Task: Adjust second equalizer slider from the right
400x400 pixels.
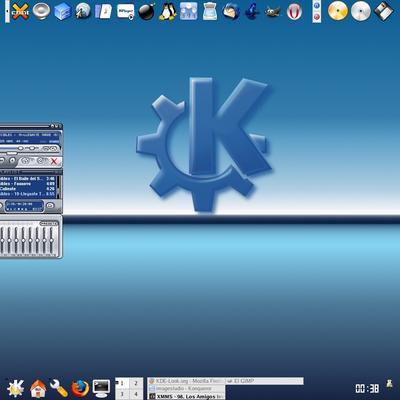Action: pos(44,241)
